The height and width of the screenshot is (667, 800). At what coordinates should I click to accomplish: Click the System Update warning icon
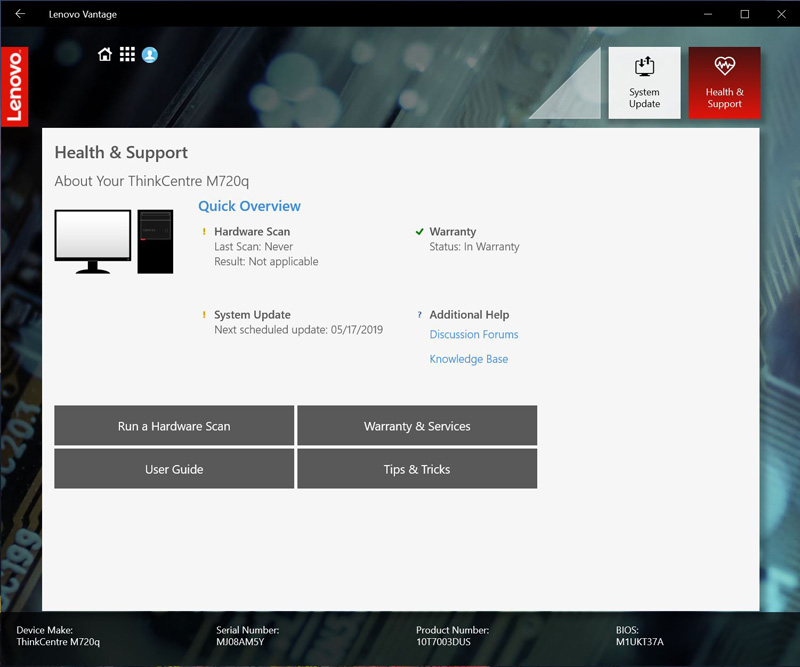click(x=204, y=315)
